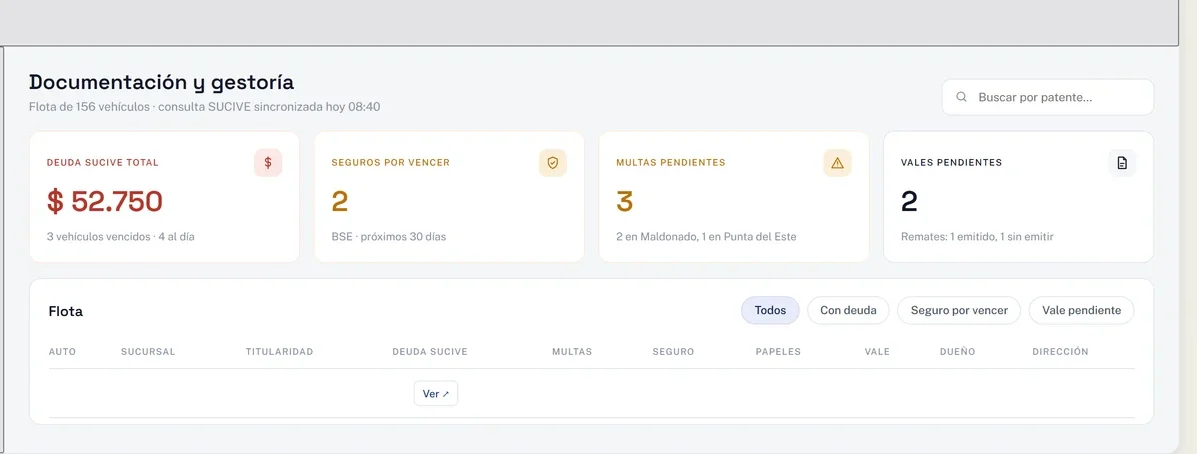Click the Flota table title

click(x=66, y=311)
